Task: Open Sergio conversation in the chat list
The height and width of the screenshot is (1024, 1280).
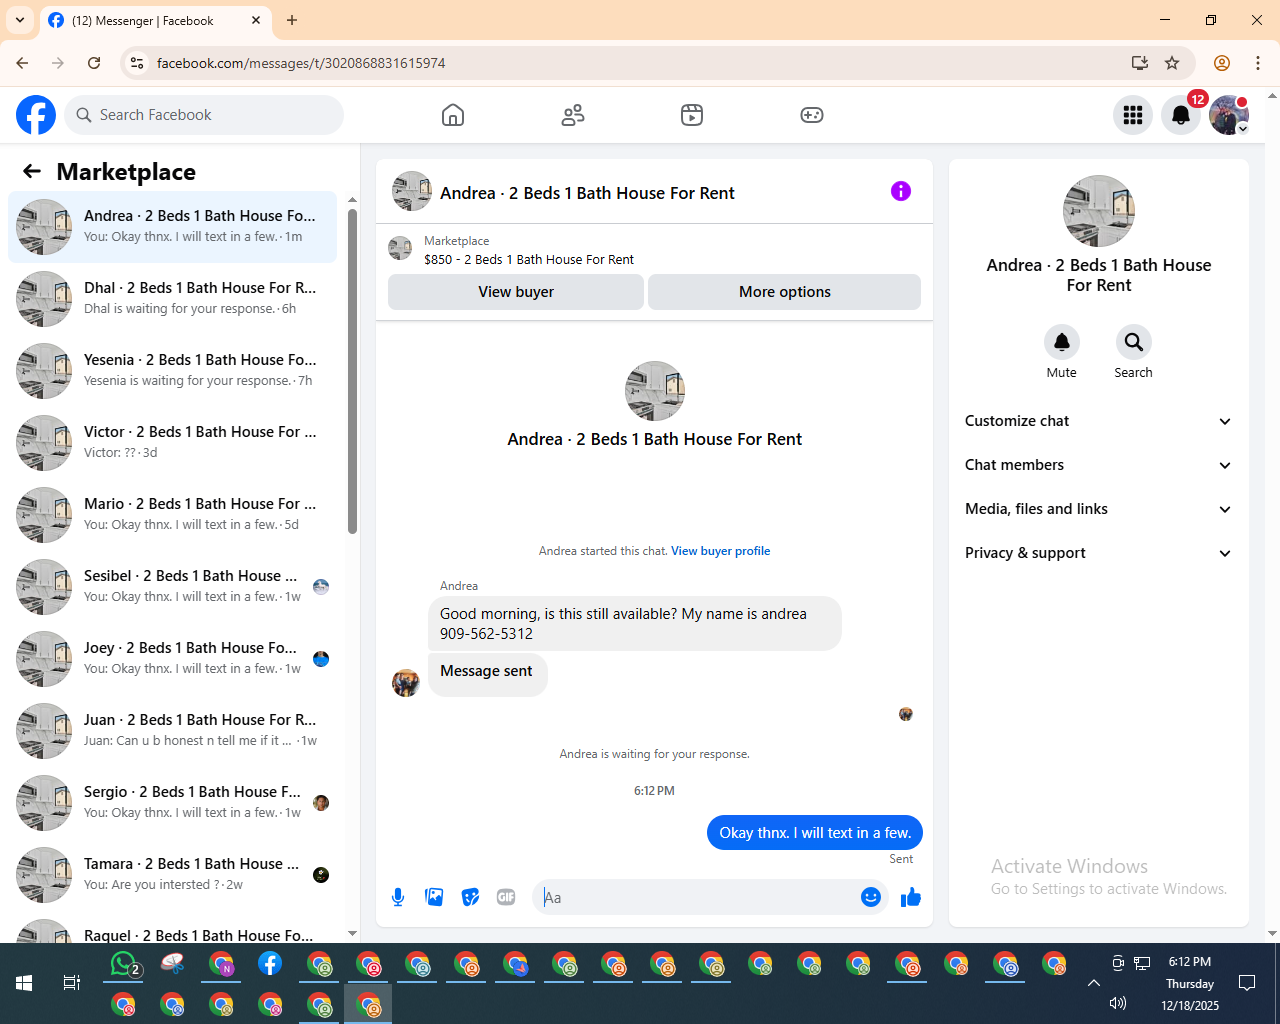Action: point(172,803)
